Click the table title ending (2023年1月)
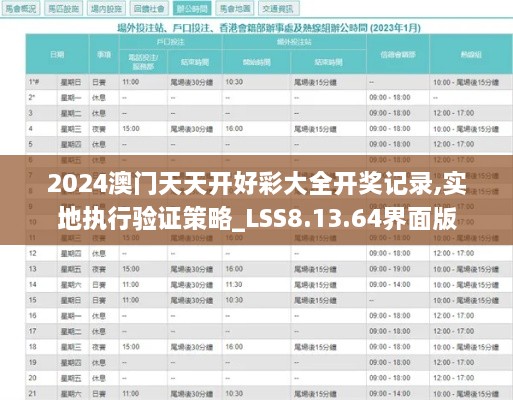513x400 pixels. (269, 28)
